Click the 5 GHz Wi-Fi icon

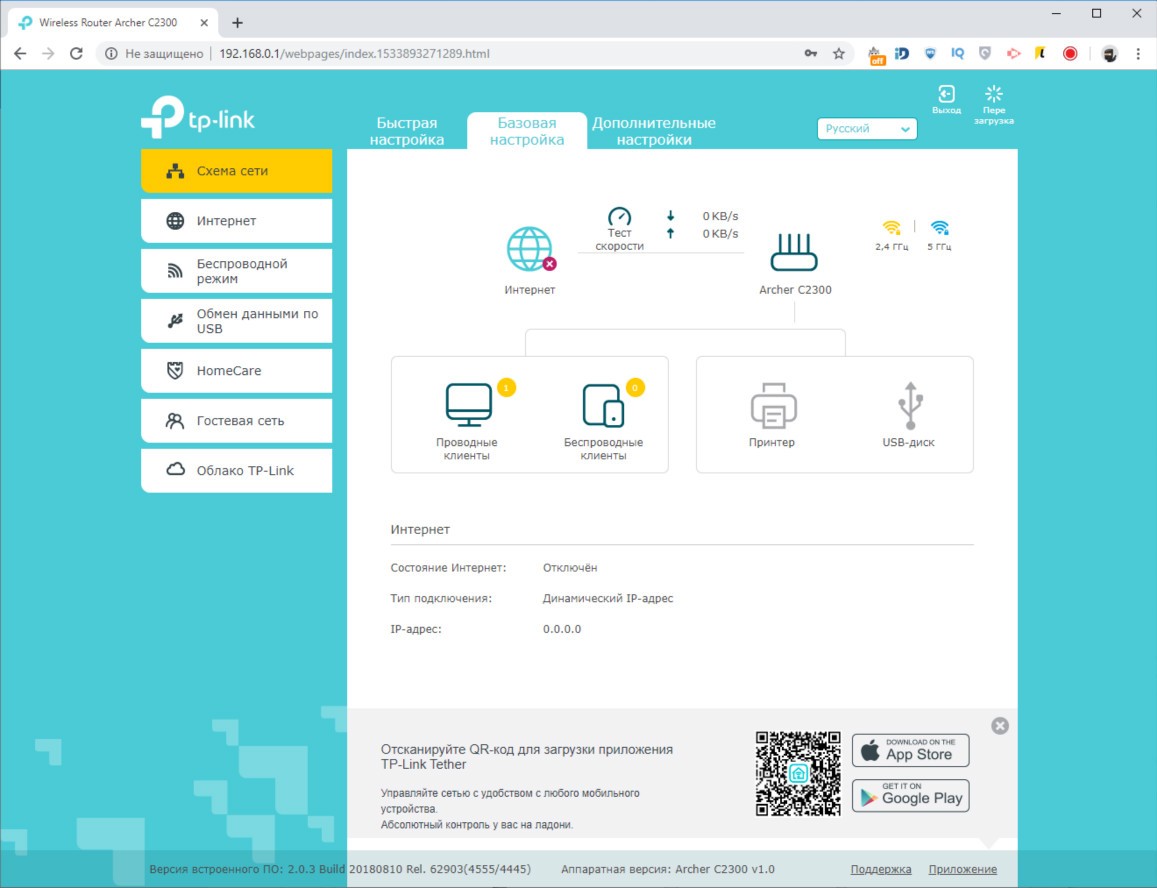pyautogui.click(x=939, y=228)
